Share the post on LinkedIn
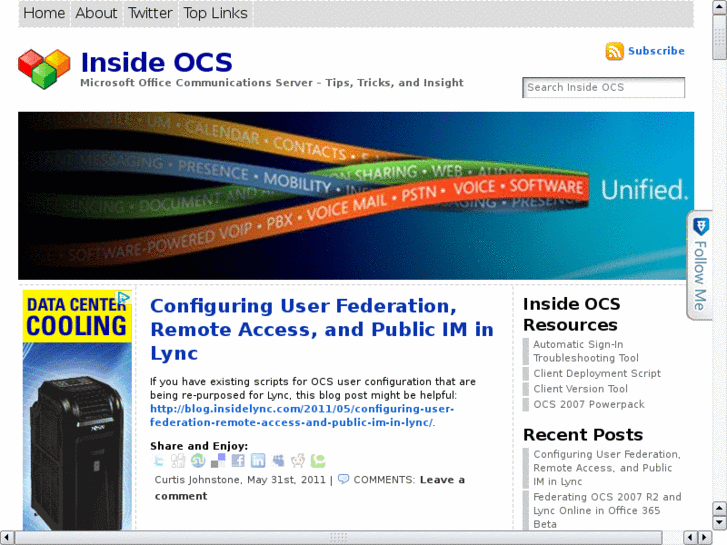Screen dimensions: 727x545 [258, 461]
